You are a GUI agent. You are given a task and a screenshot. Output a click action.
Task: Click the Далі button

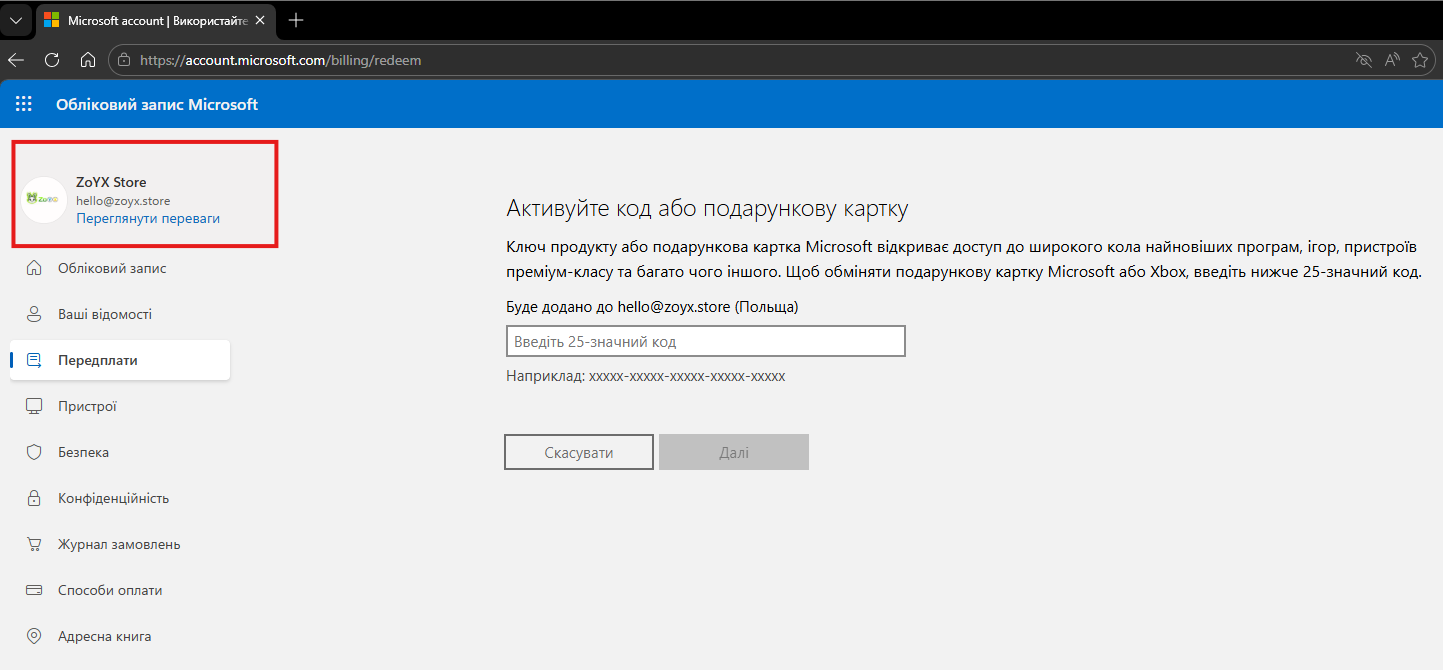pos(734,452)
